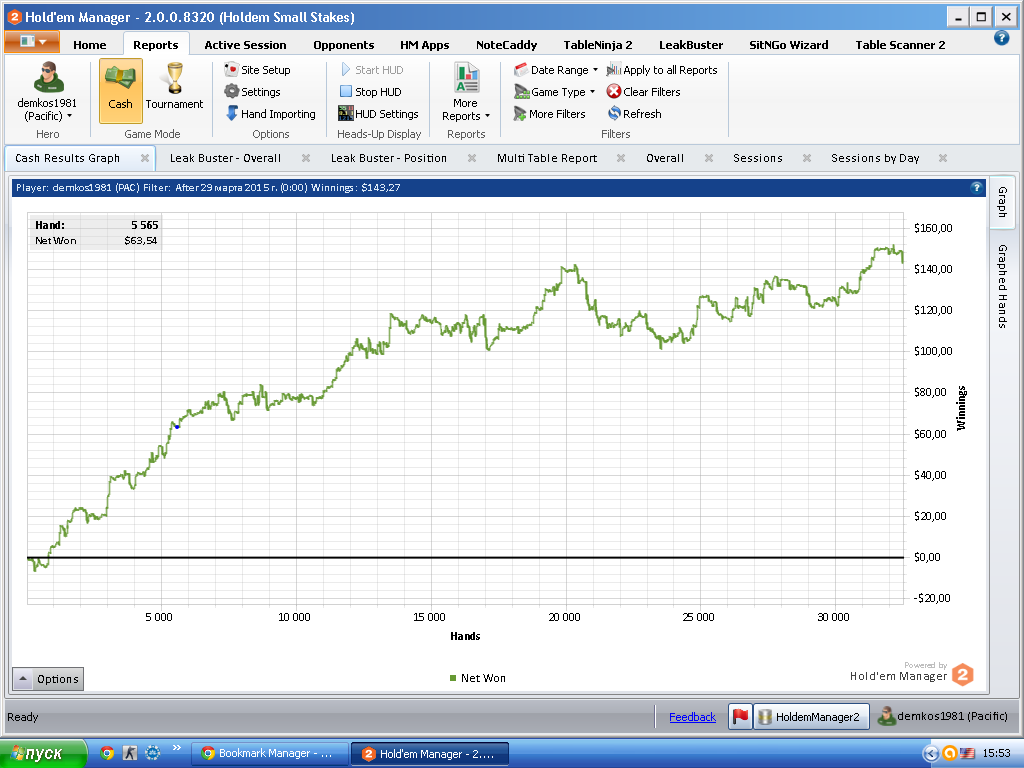Image resolution: width=1024 pixels, height=768 pixels.
Task: Click the graph header help icon
Action: point(976,187)
